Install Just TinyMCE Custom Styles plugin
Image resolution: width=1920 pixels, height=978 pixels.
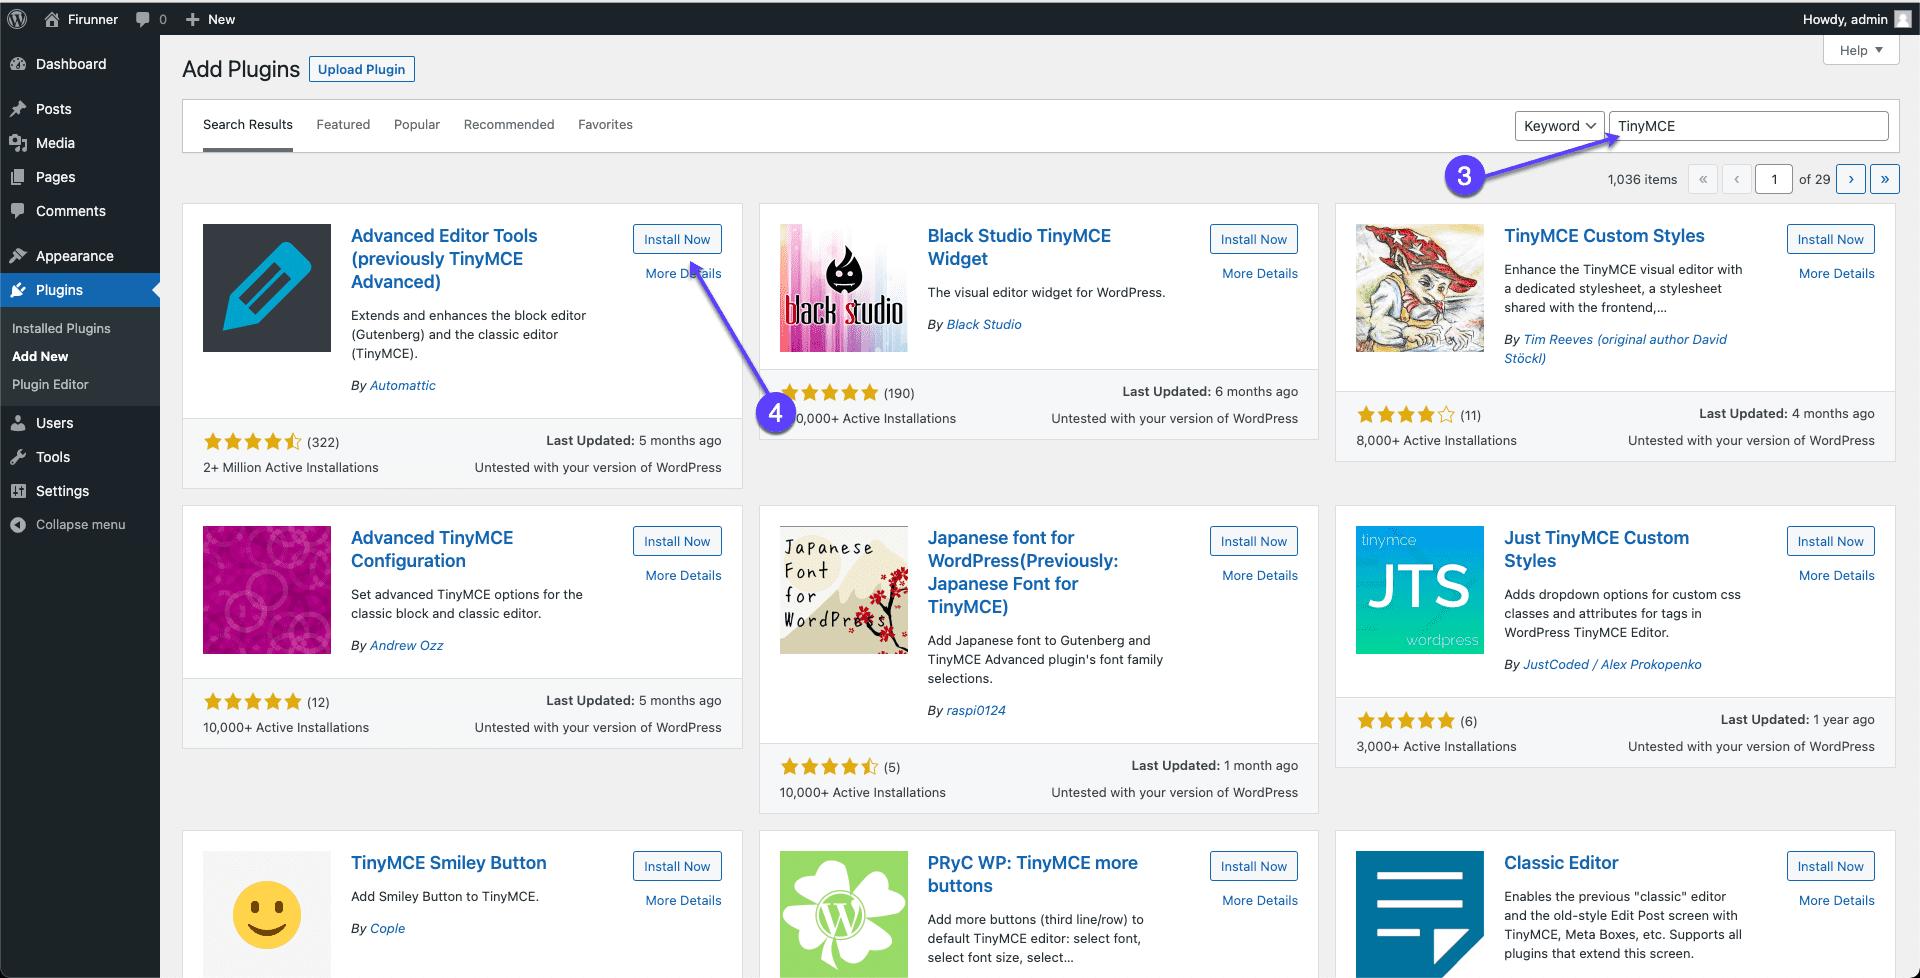(x=1830, y=541)
